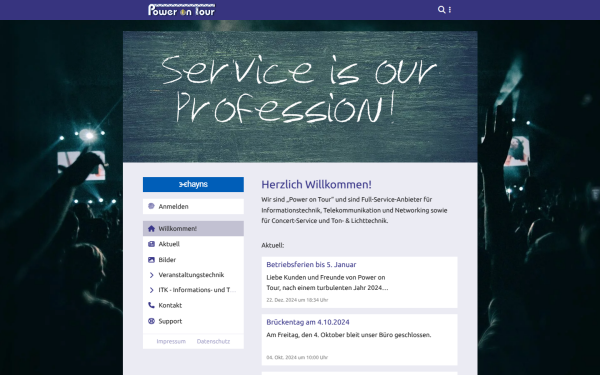Viewport: 600px width, 375px height.
Task: Click the picture icon beside Bilder
Action: click(x=151, y=260)
